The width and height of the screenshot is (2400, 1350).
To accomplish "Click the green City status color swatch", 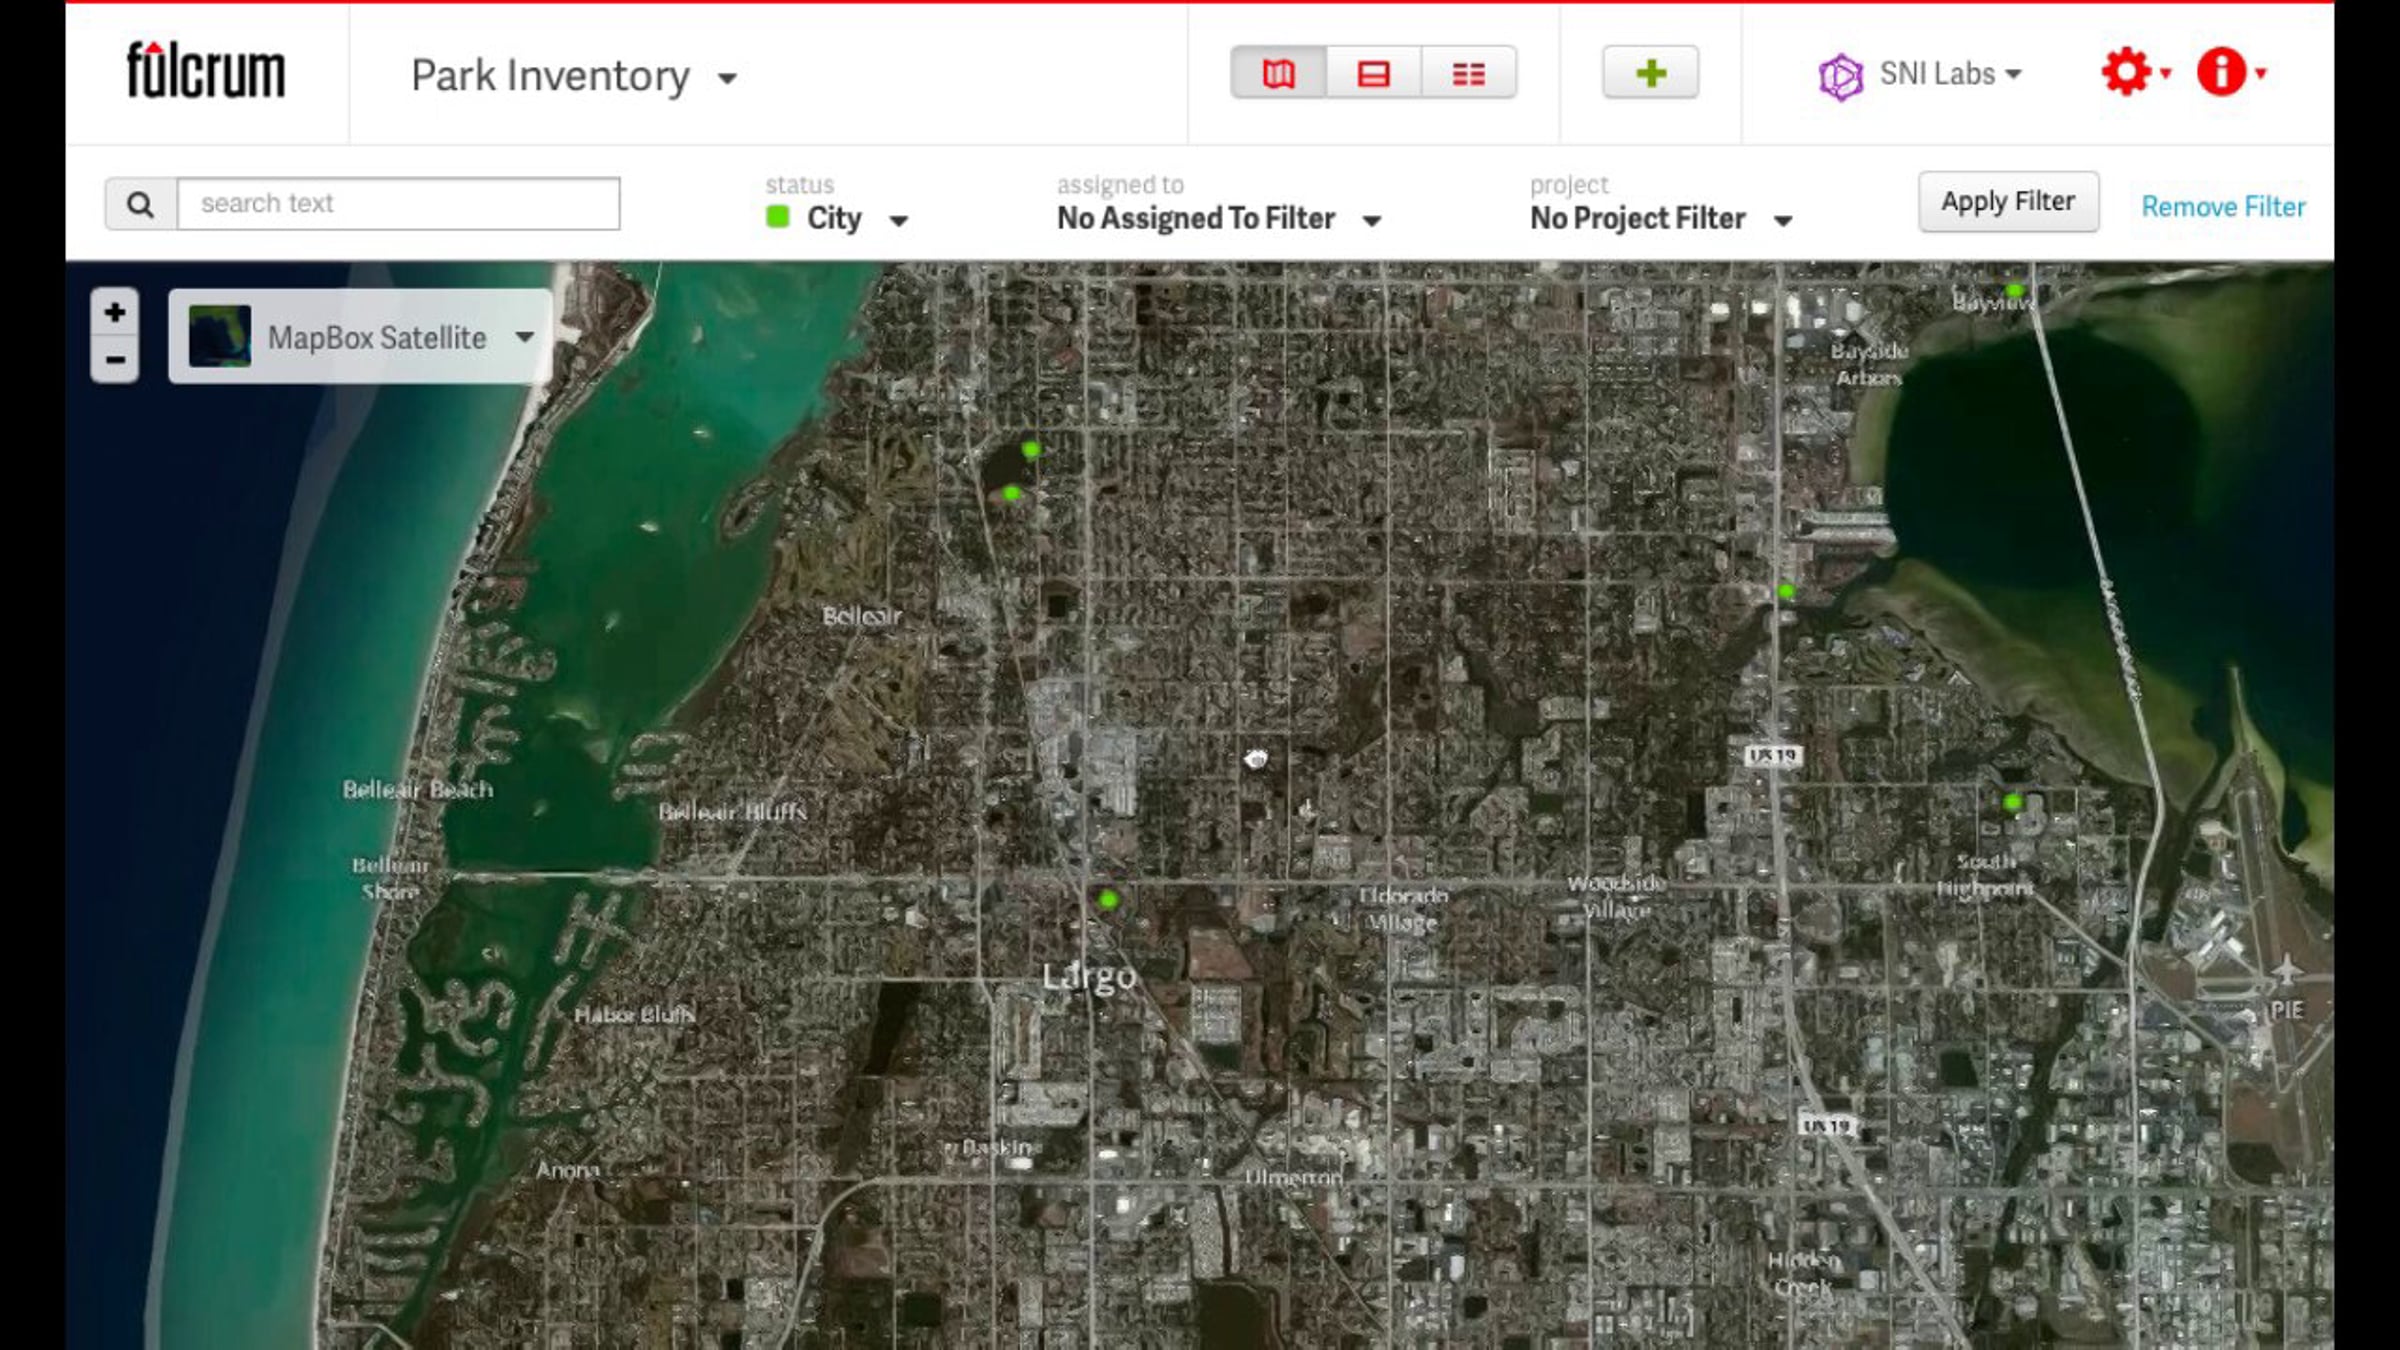I will click(x=778, y=217).
